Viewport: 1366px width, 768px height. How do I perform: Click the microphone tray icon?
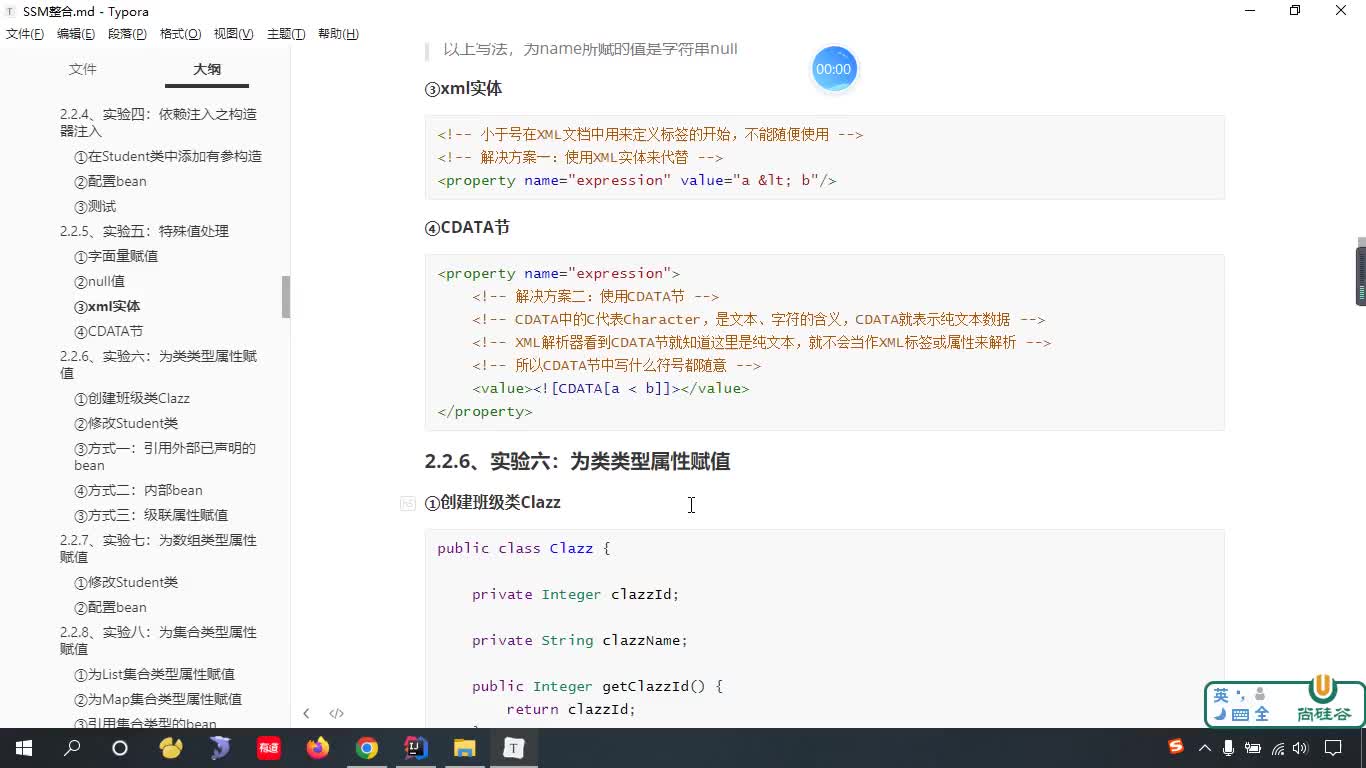click(x=1228, y=747)
